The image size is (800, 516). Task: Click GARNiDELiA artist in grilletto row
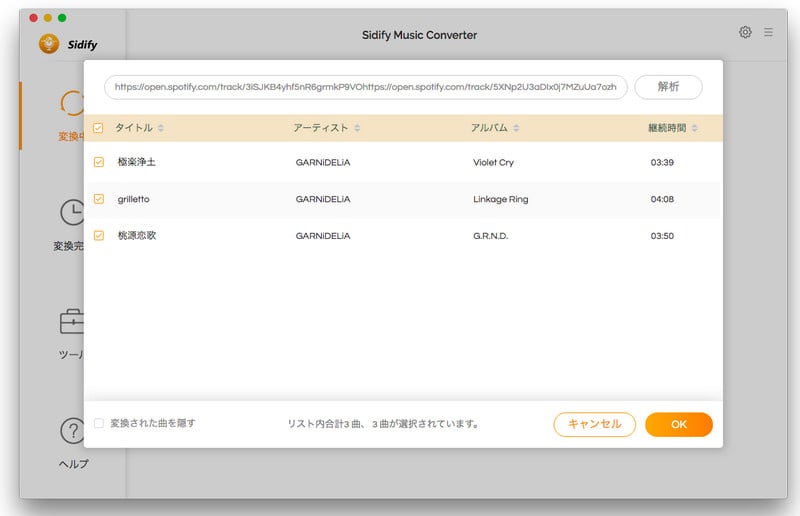pyautogui.click(x=323, y=199)
